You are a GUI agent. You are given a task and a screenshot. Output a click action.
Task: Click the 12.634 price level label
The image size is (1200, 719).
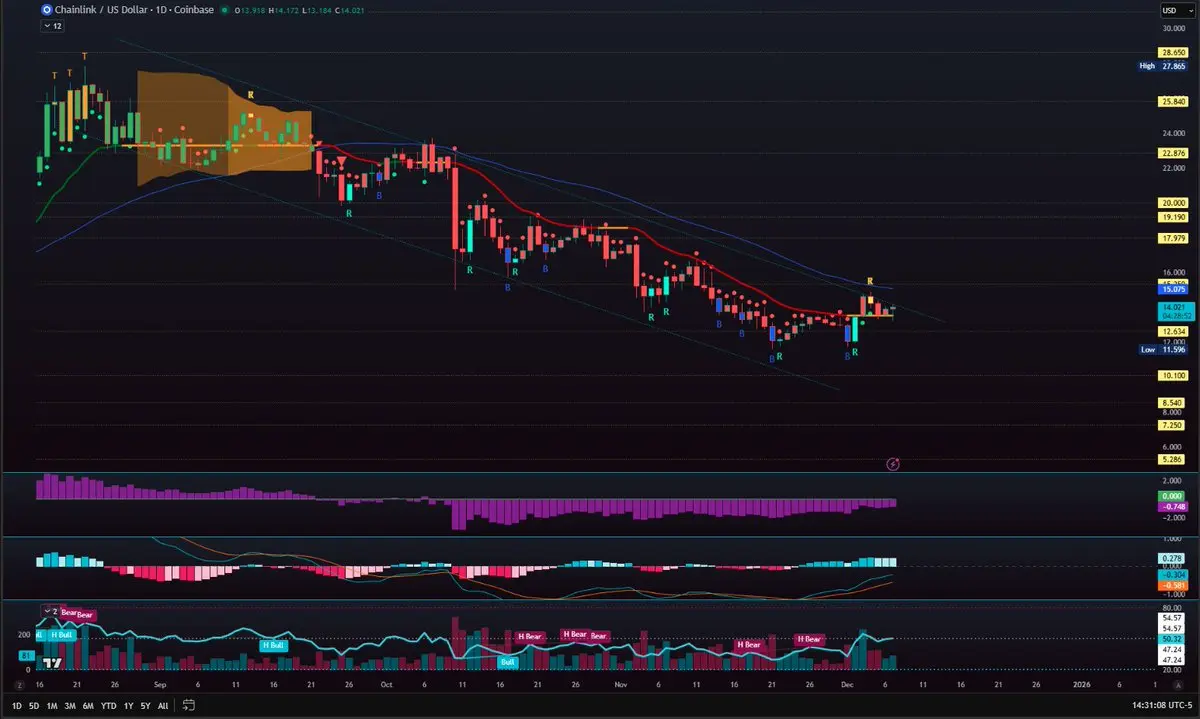[1172, 331]
